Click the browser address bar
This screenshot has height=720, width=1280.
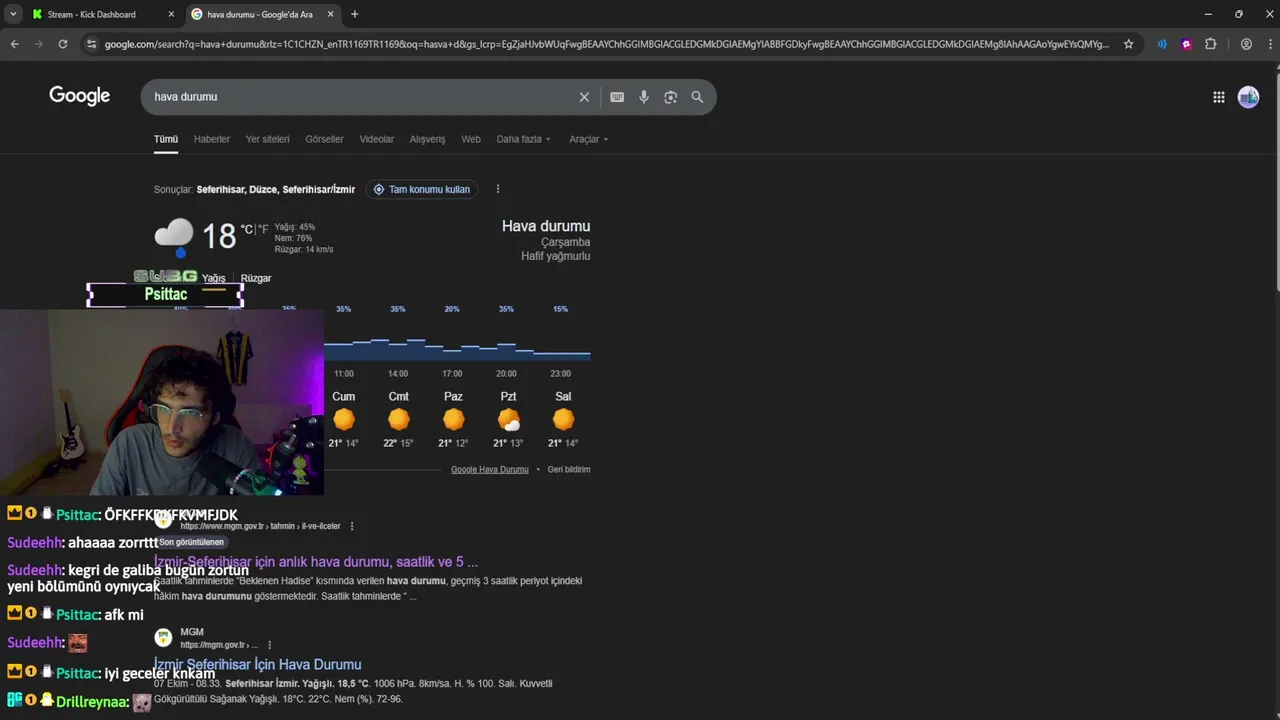pos(605,44)
